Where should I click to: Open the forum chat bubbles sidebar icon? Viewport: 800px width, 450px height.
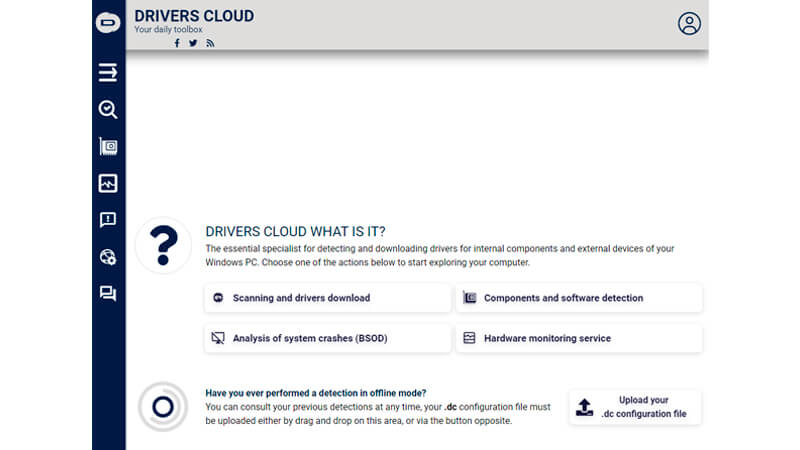coord(108,293)
